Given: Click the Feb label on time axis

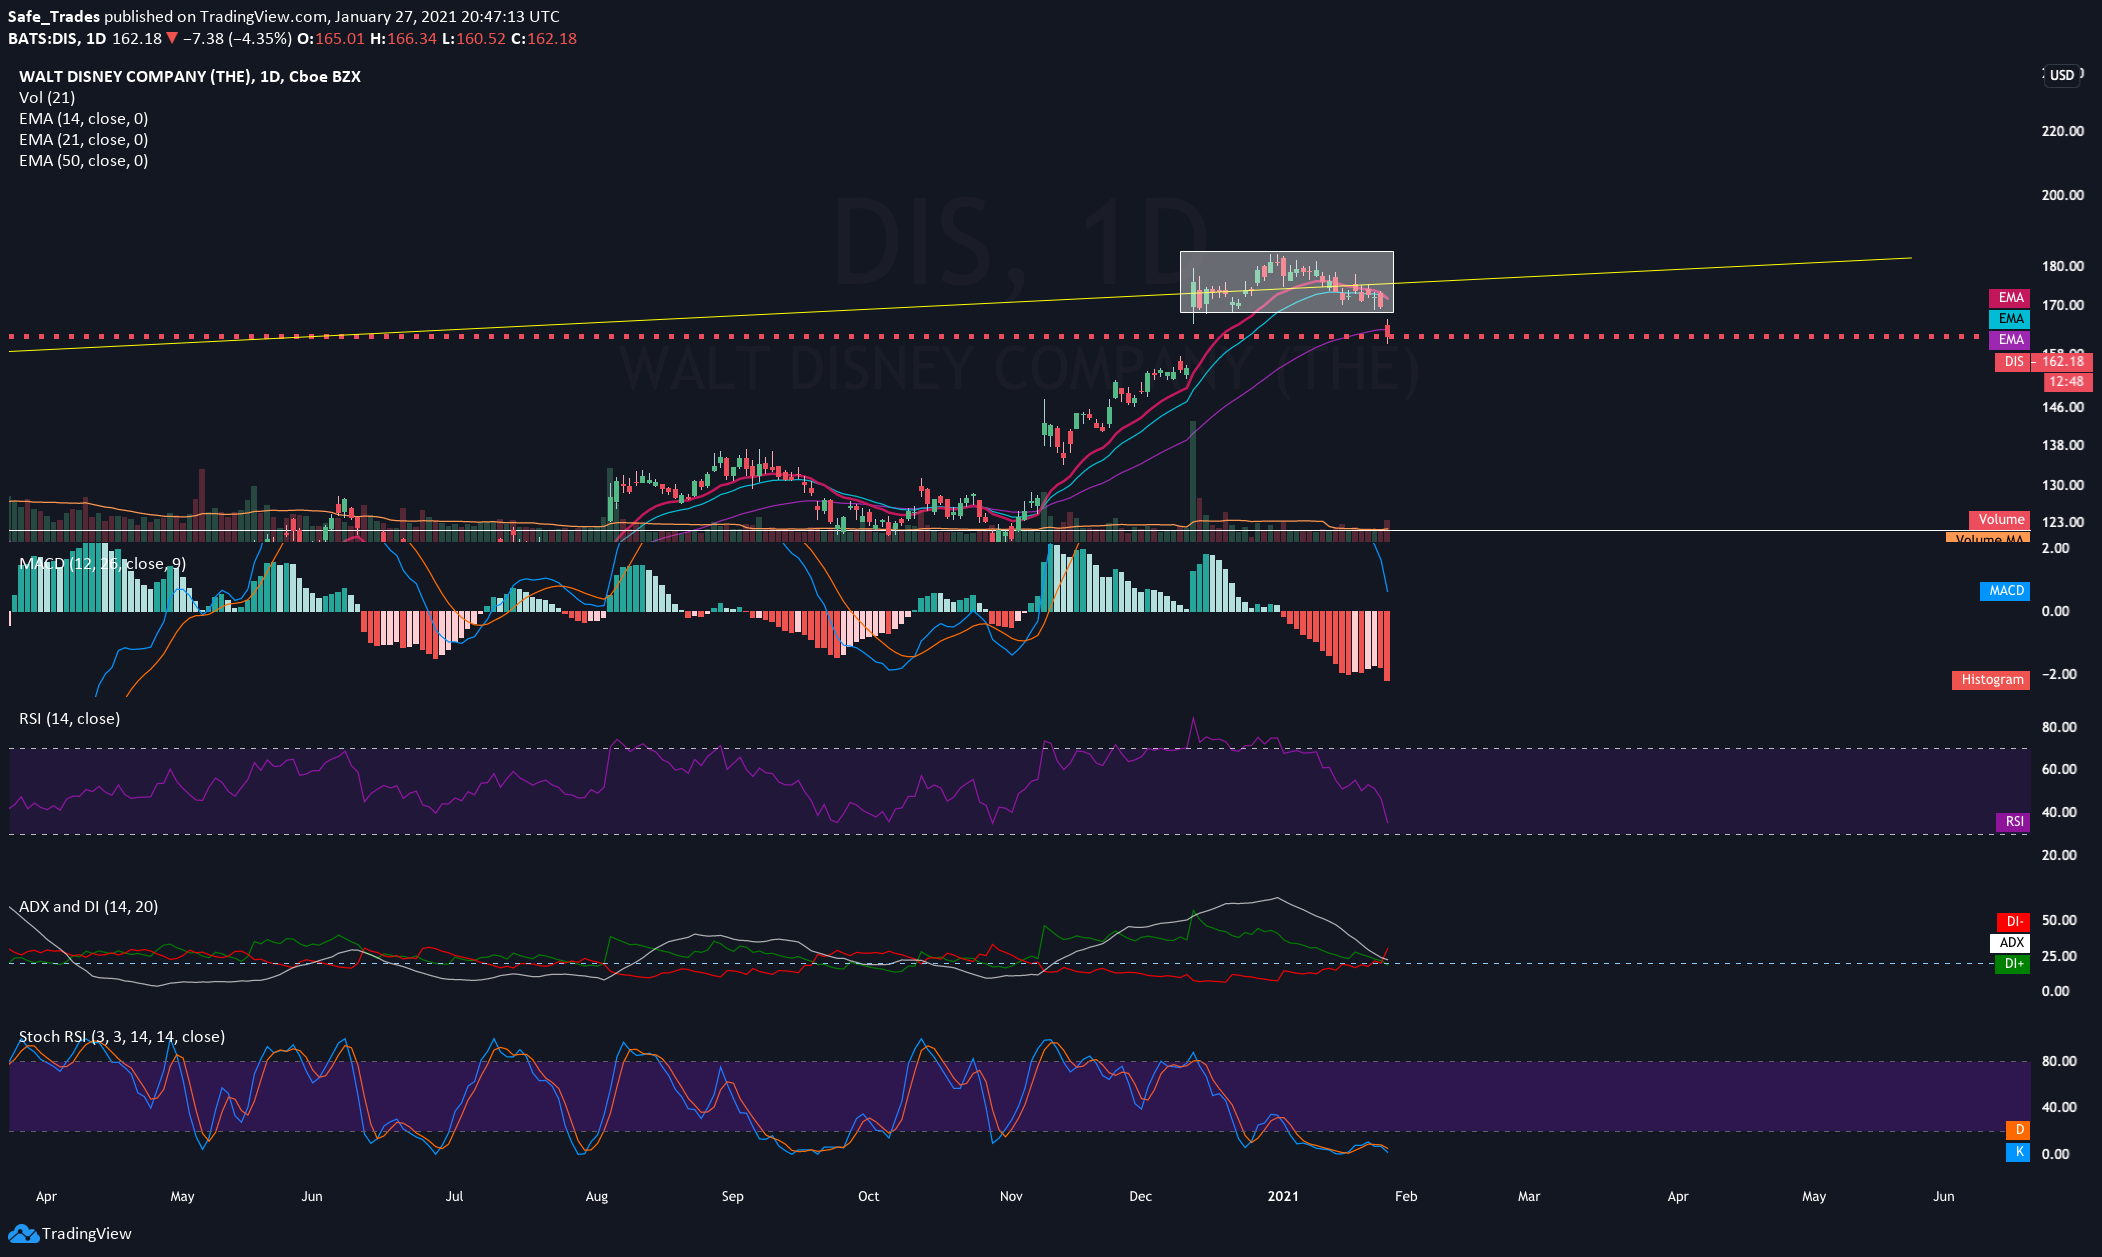Looking at the screenshot, I should (1406, 1196).
